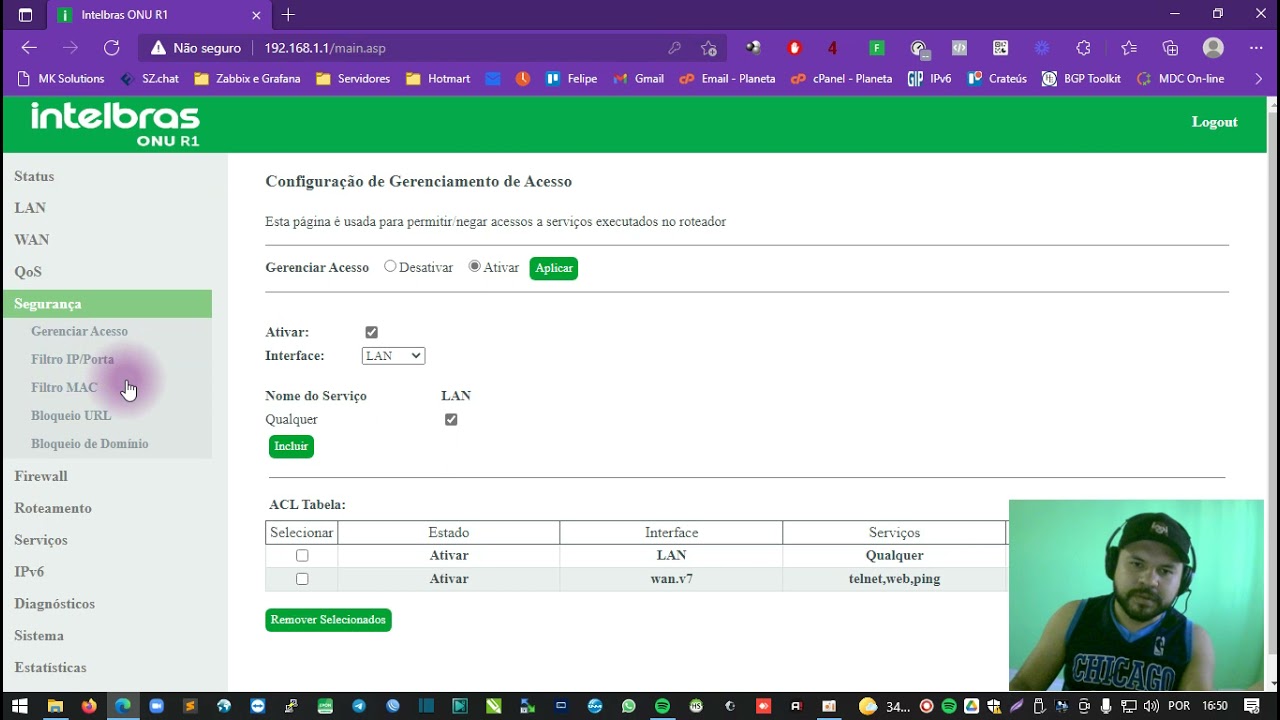Open the Roteamento menu
Image resolution: width=1280 pixels, height=720 pixels.
click(53, 508)
